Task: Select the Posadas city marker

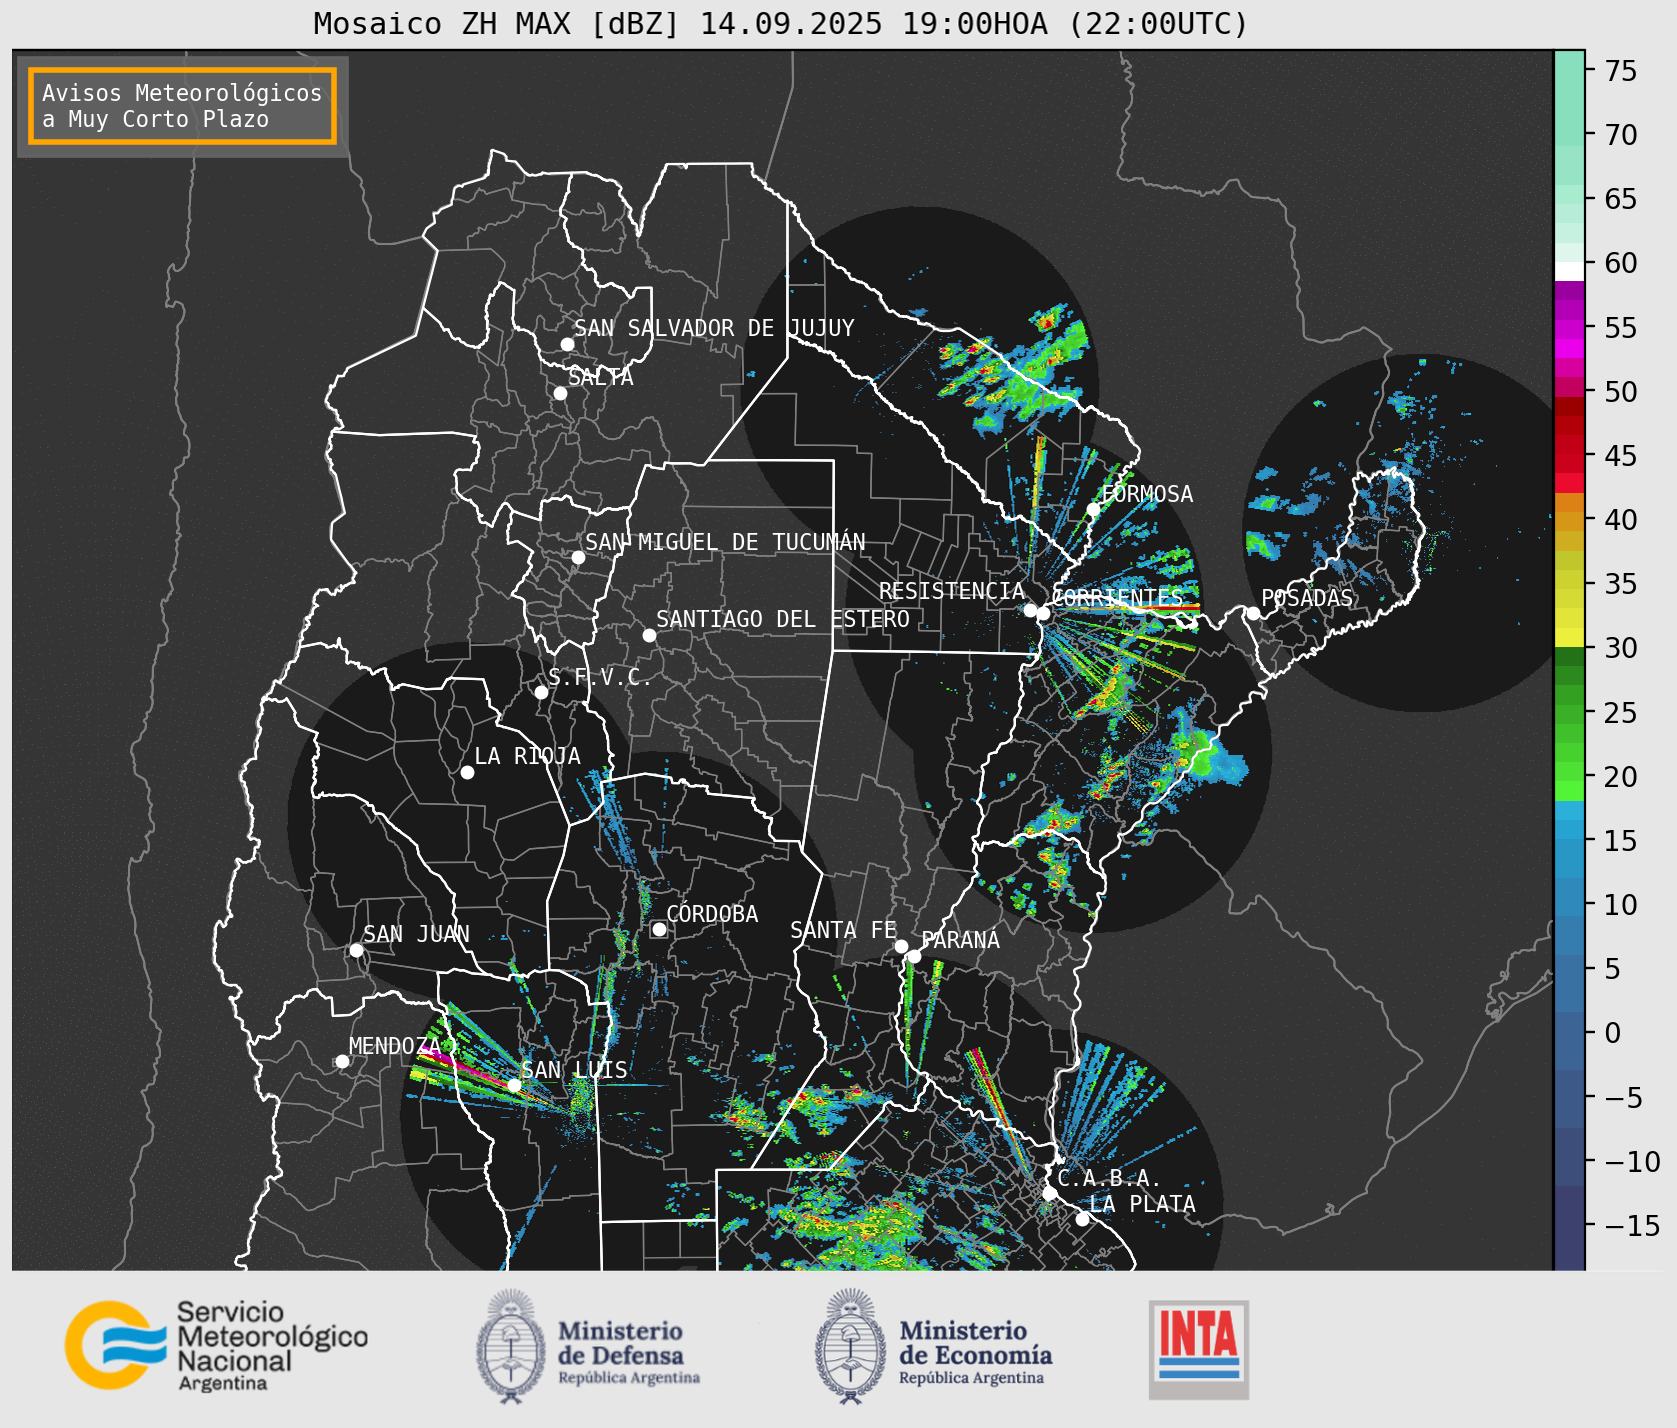Action: click(1253, 613)
